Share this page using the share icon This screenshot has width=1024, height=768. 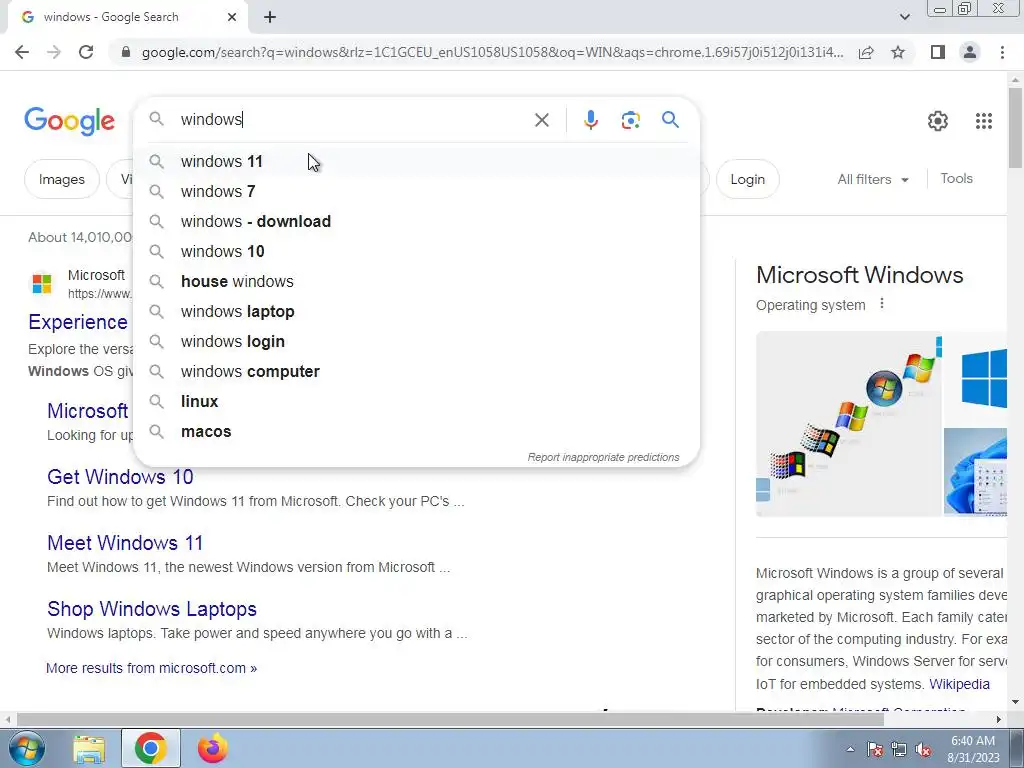[866, 52]
